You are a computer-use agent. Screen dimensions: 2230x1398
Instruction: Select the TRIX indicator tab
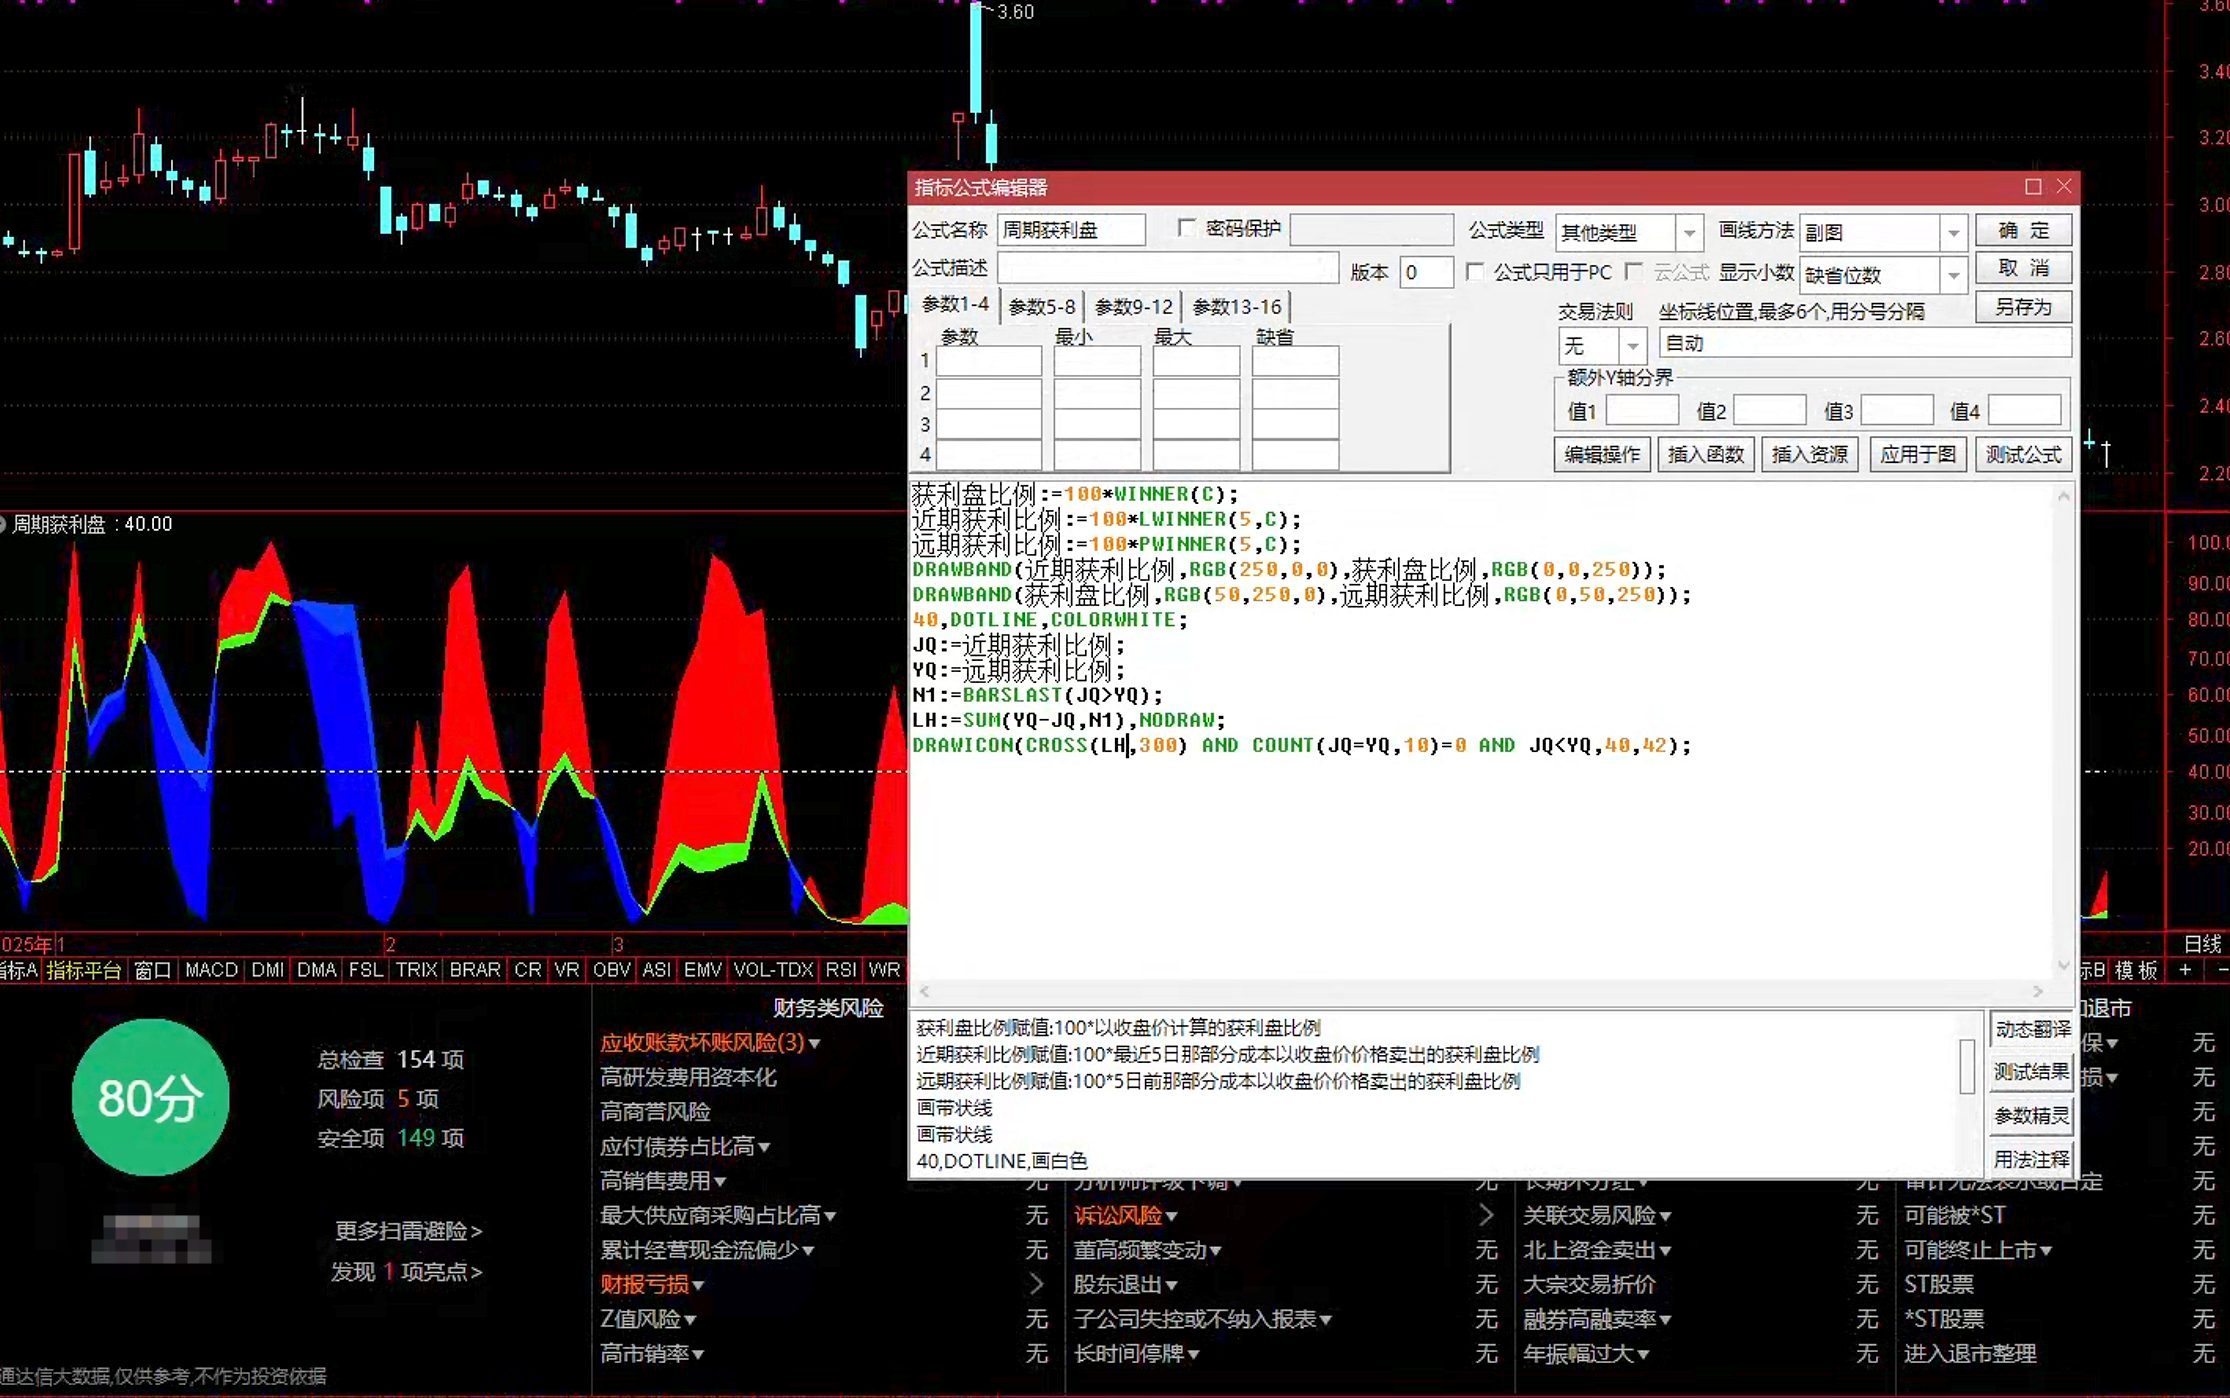(x=416, y=970)
